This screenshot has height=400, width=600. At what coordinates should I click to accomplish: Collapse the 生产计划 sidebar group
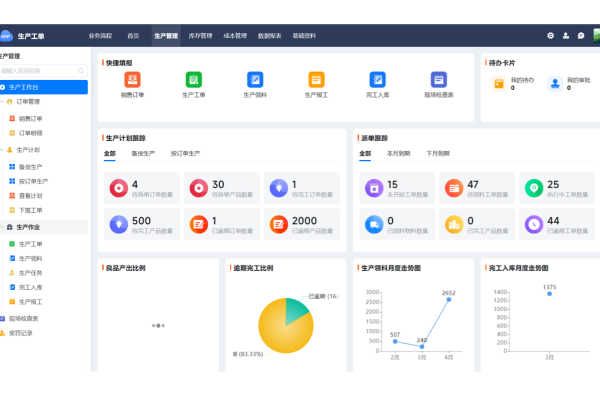click(x=2, y=150)
